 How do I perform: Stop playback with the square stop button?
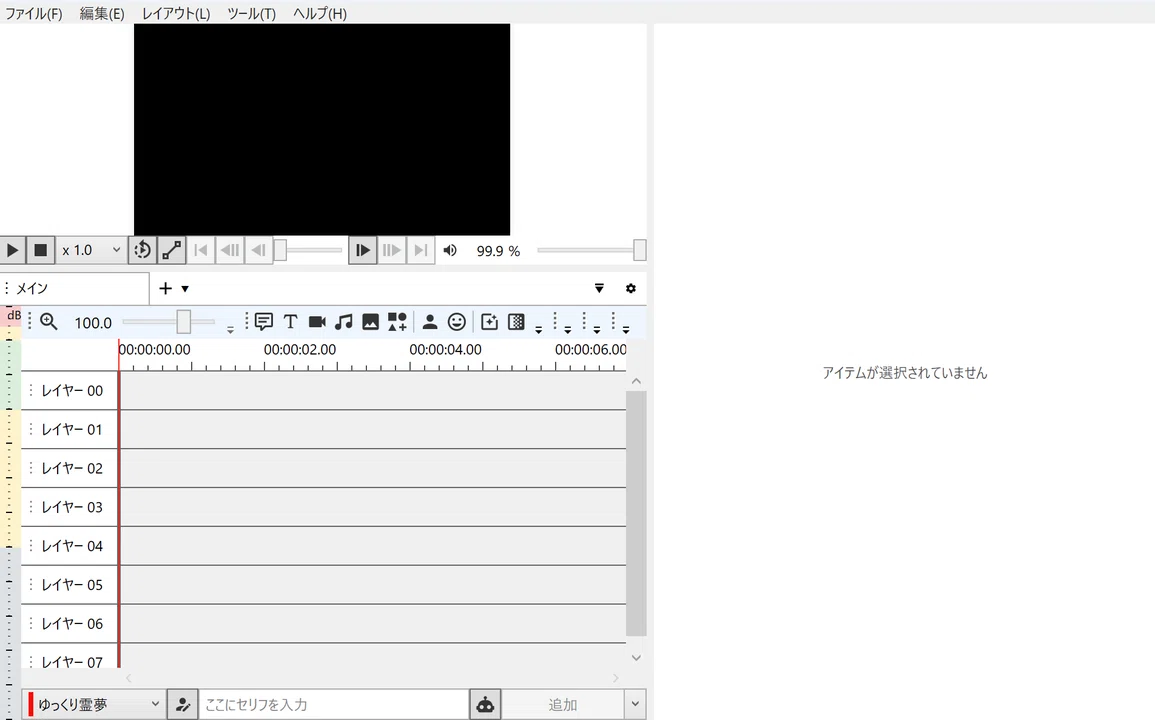pos(41,251)
